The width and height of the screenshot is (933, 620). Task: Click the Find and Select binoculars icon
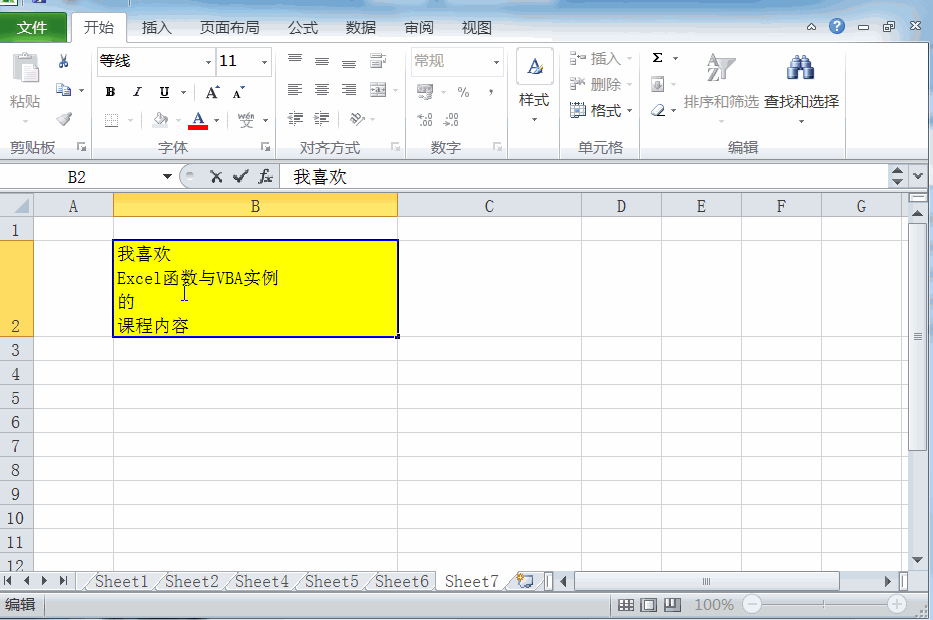pyautogui.click(x=800, y=68)
